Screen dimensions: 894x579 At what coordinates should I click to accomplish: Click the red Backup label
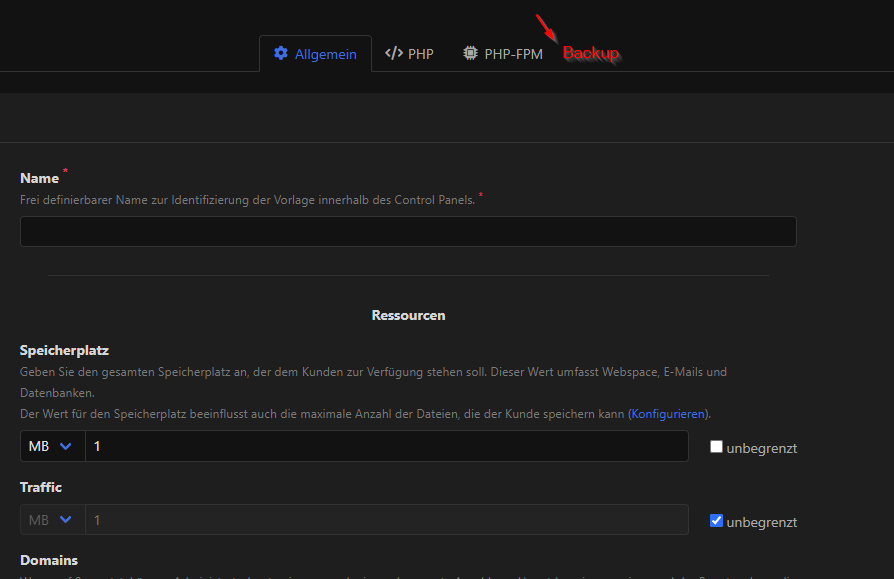coord(591,54)
